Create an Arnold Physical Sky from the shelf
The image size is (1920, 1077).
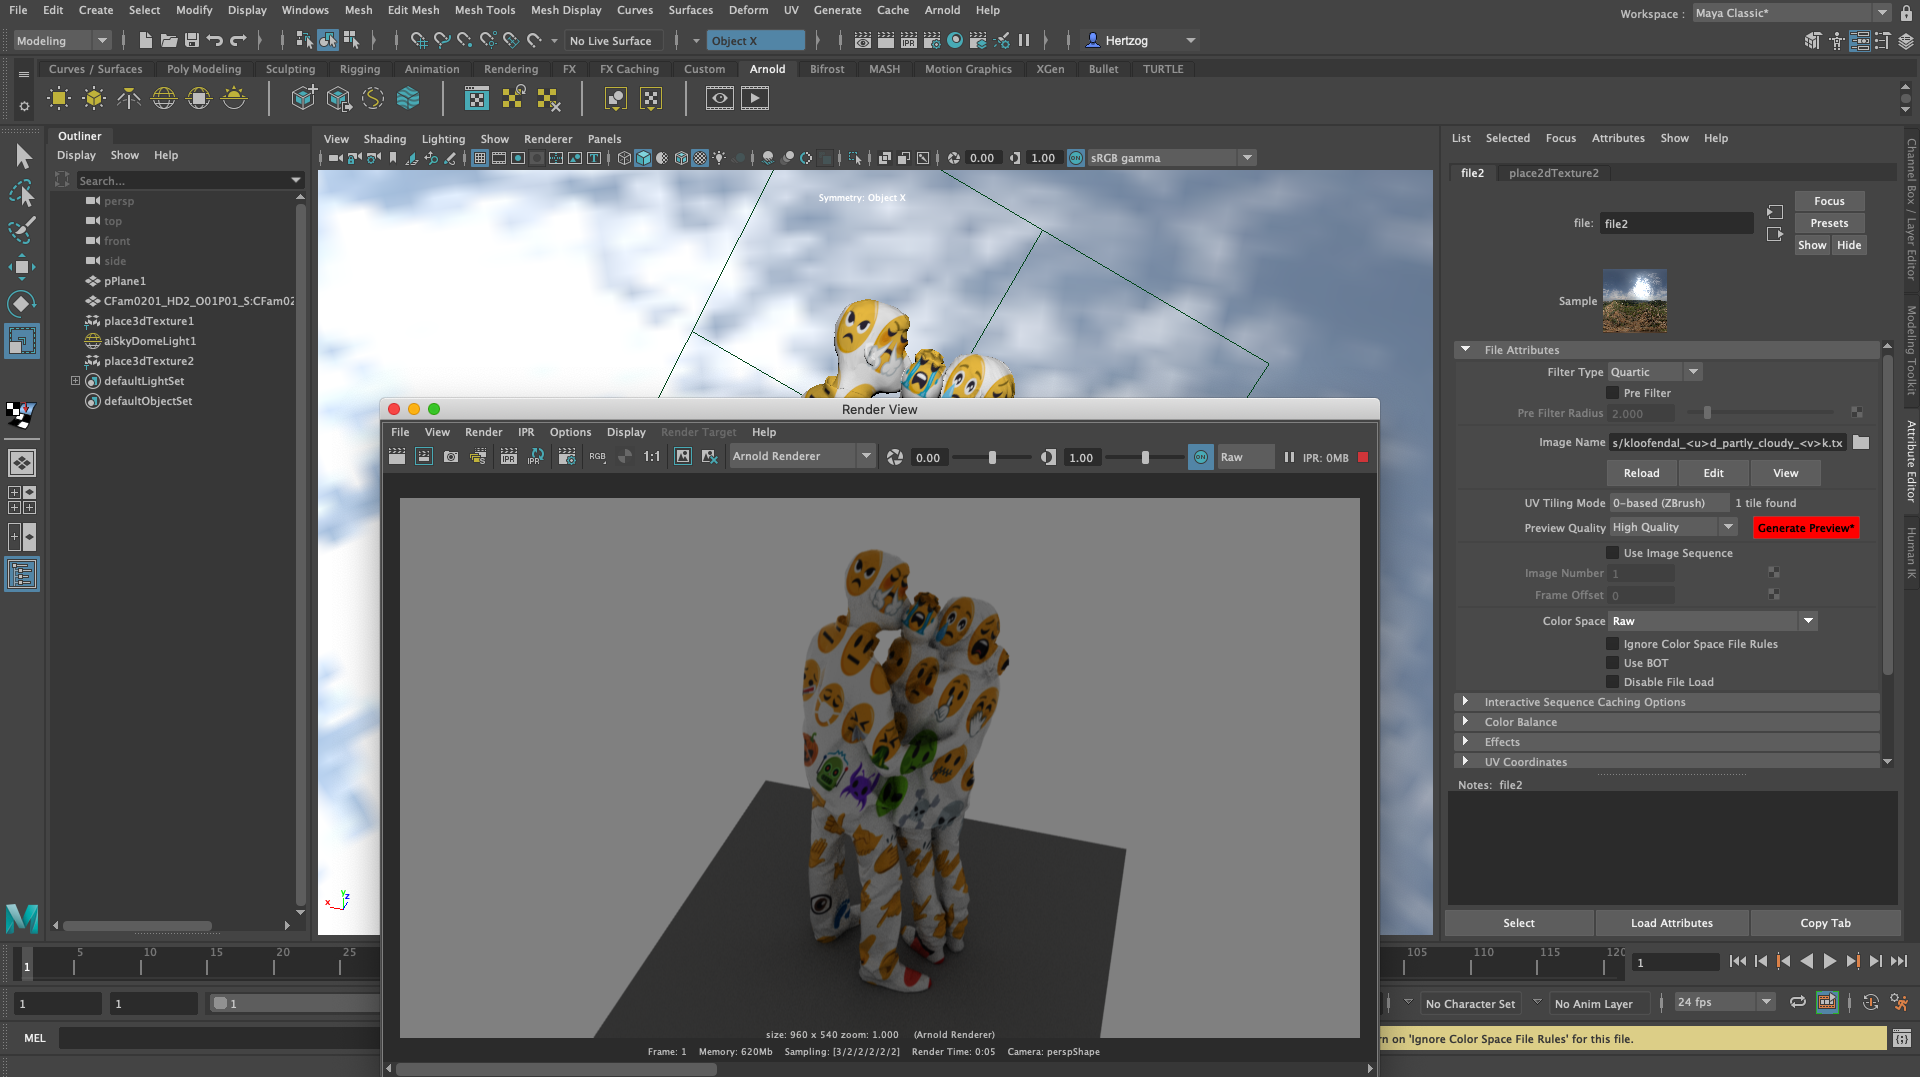pyautogui.click(x=235, y=98)
